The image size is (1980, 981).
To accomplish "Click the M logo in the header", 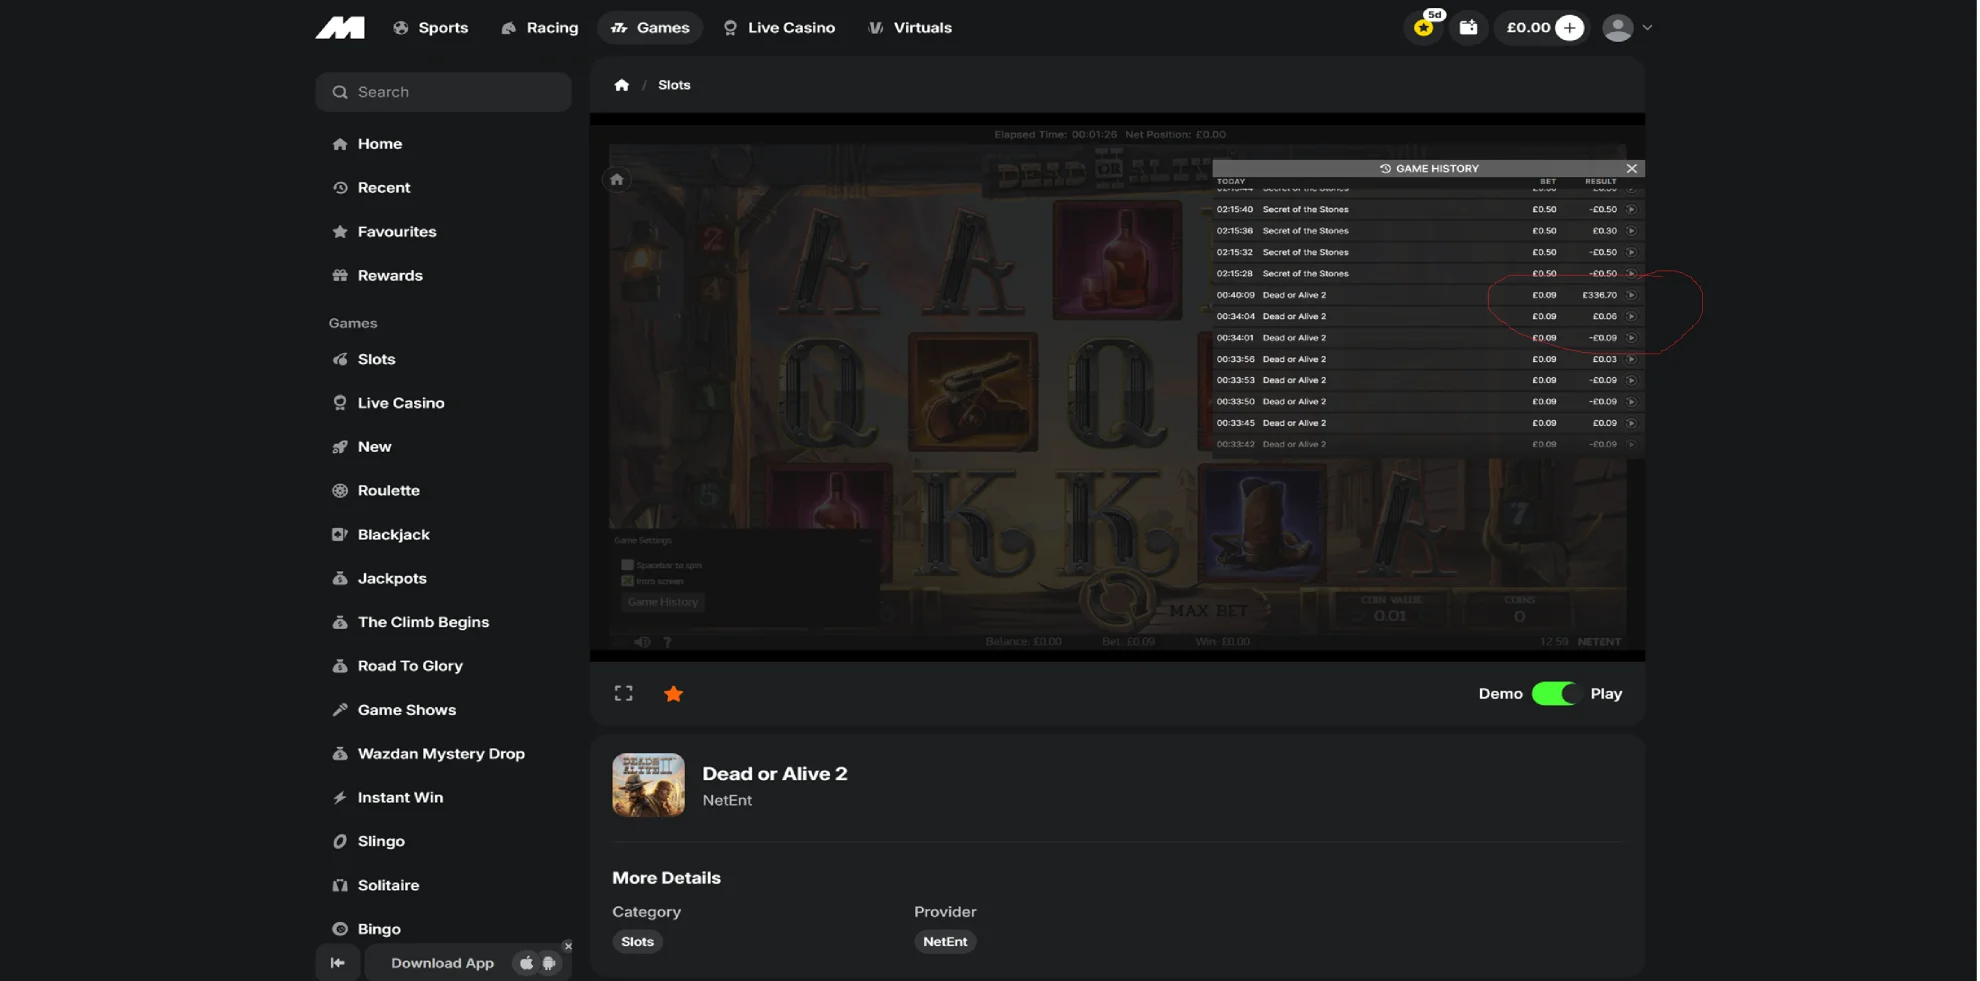I will click(340, 28).
